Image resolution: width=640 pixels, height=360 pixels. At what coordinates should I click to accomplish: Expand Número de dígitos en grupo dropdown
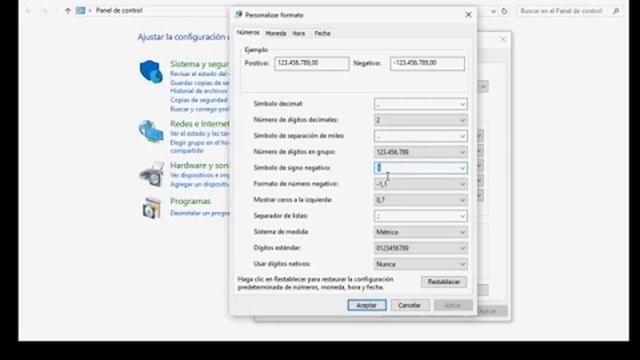420,152
